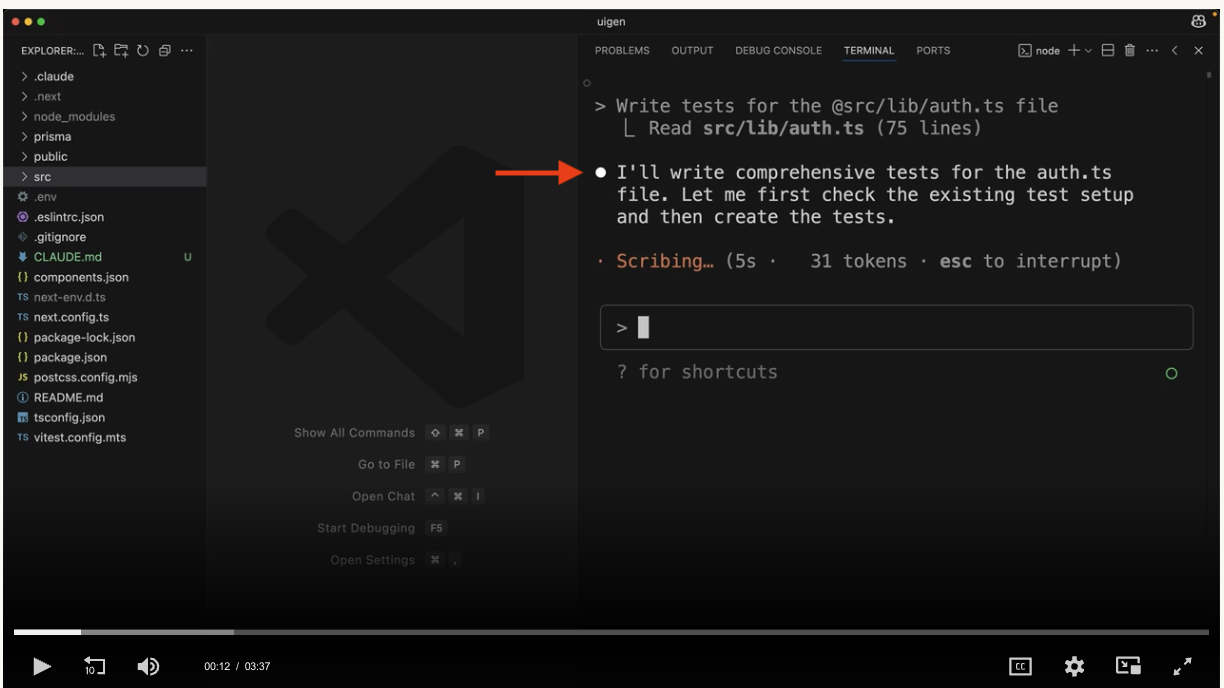Click the New Folder icon in Explorer header
The width and height of the screenshot is (1224, 688).
[x=121, y=50]
